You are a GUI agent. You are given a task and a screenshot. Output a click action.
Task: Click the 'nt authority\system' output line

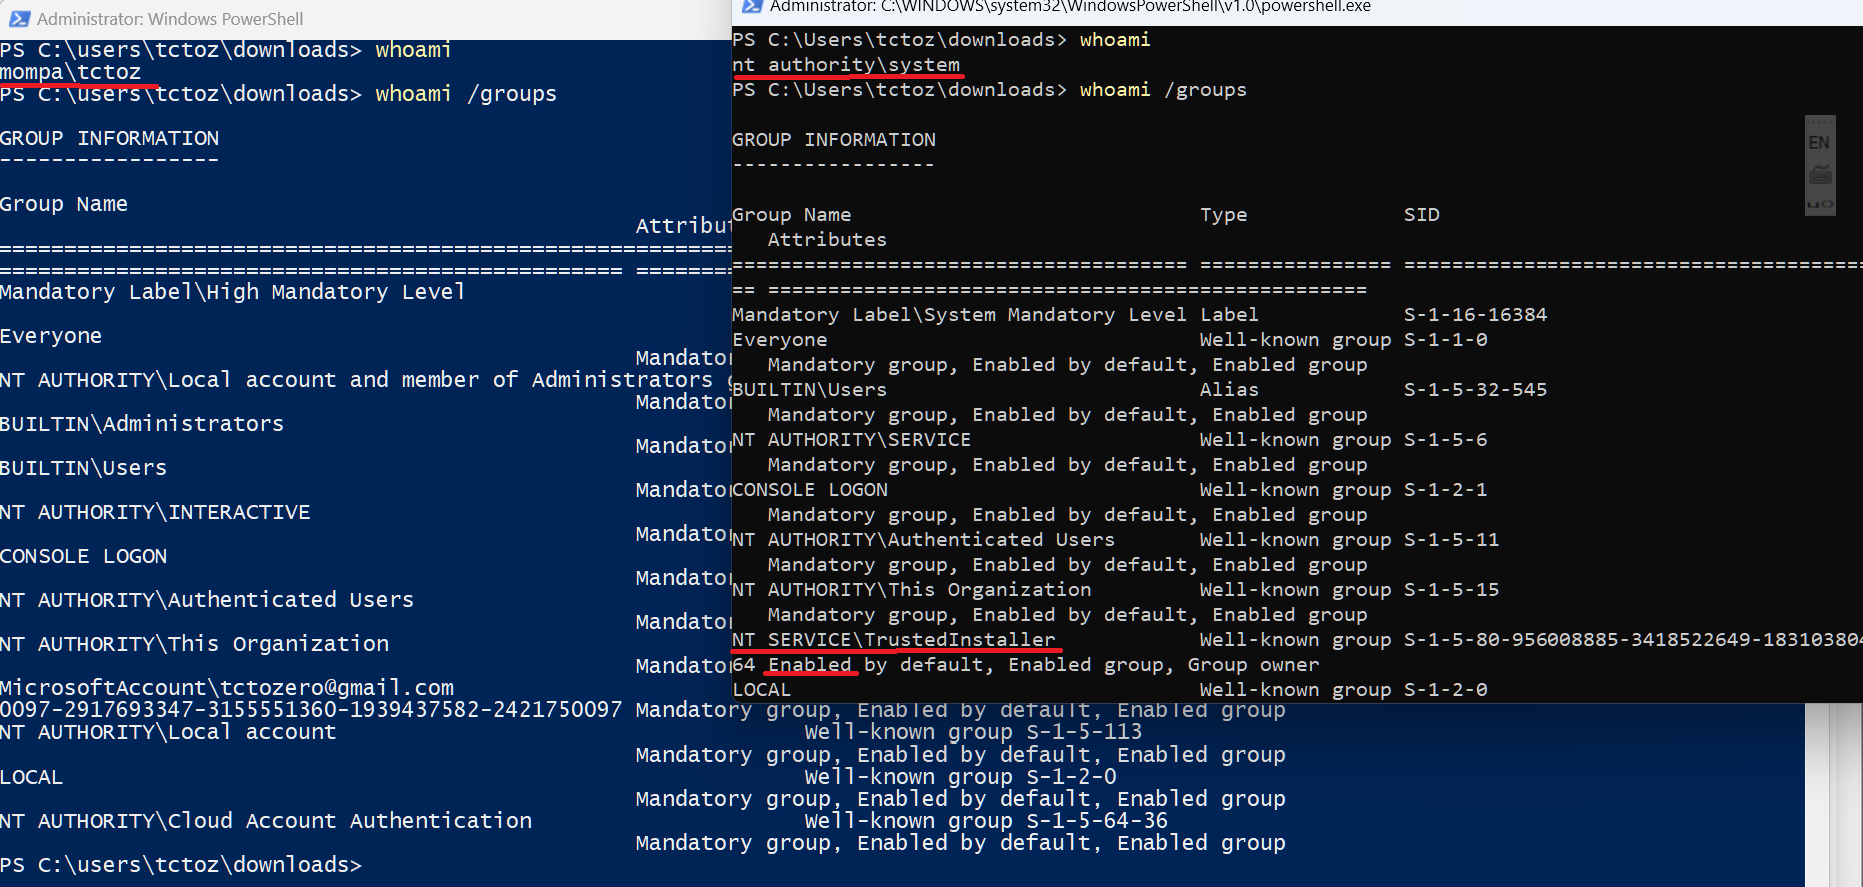(846, 65)
